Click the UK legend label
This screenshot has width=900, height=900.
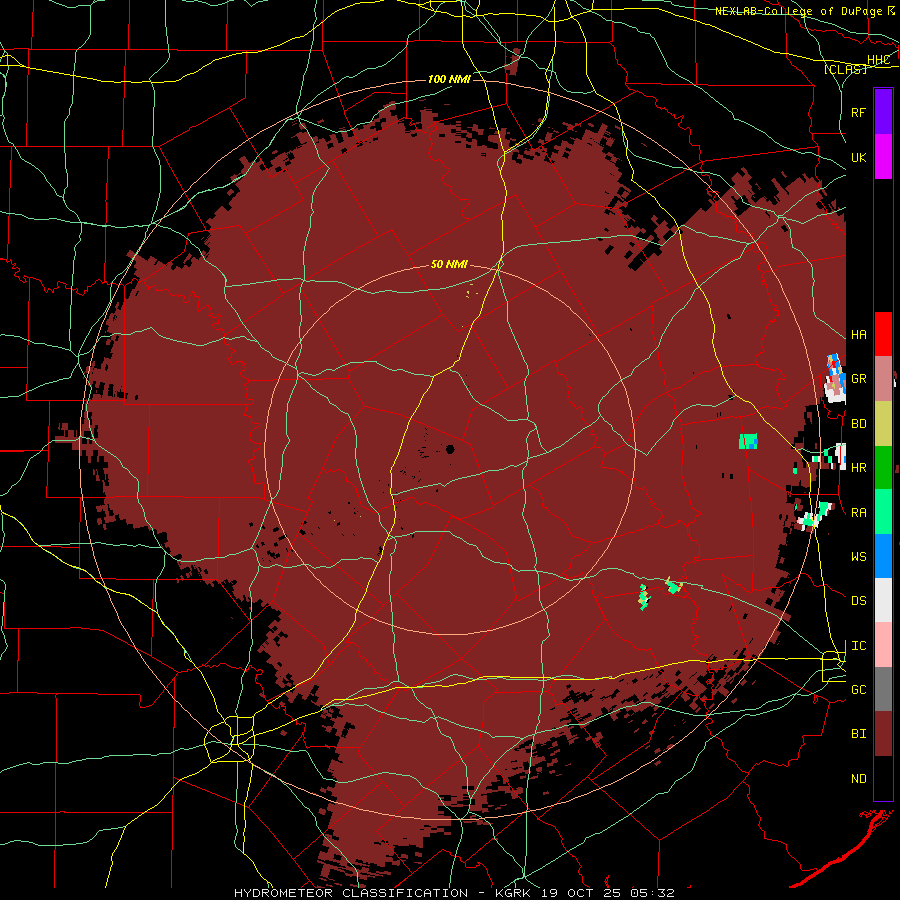tap(858, 157)
